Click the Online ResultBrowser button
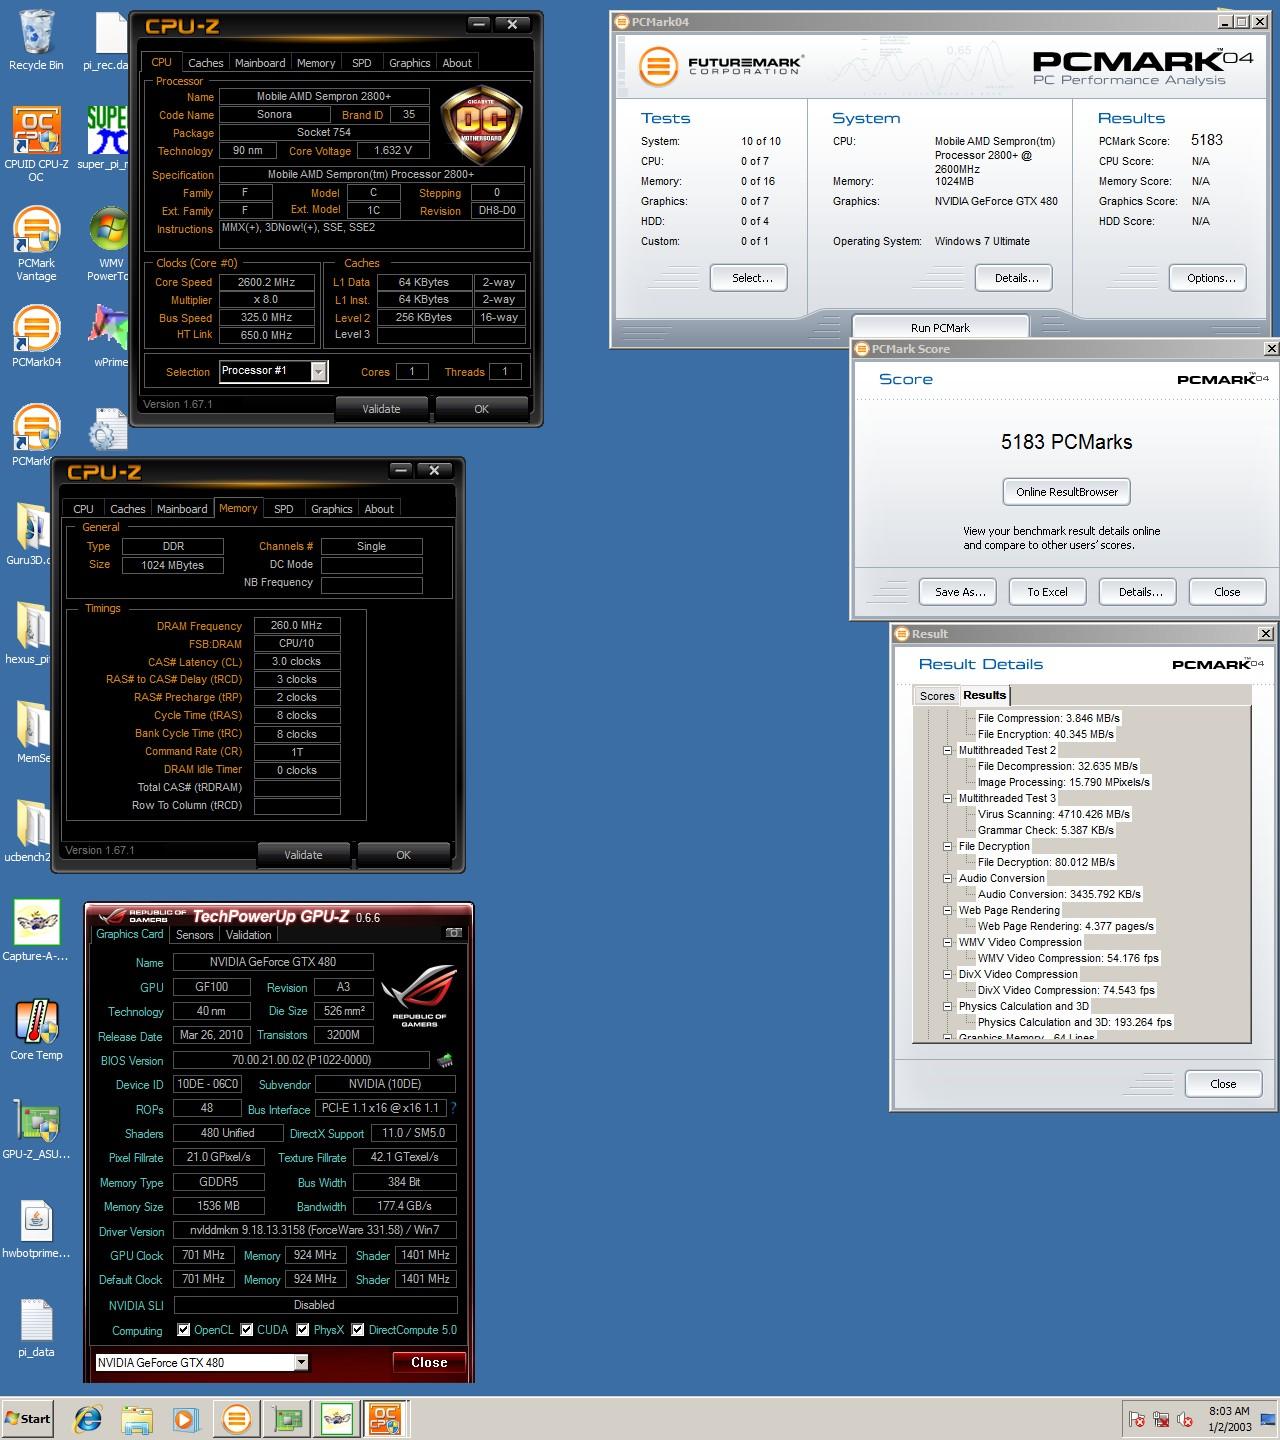 (x=1067, y=492)
